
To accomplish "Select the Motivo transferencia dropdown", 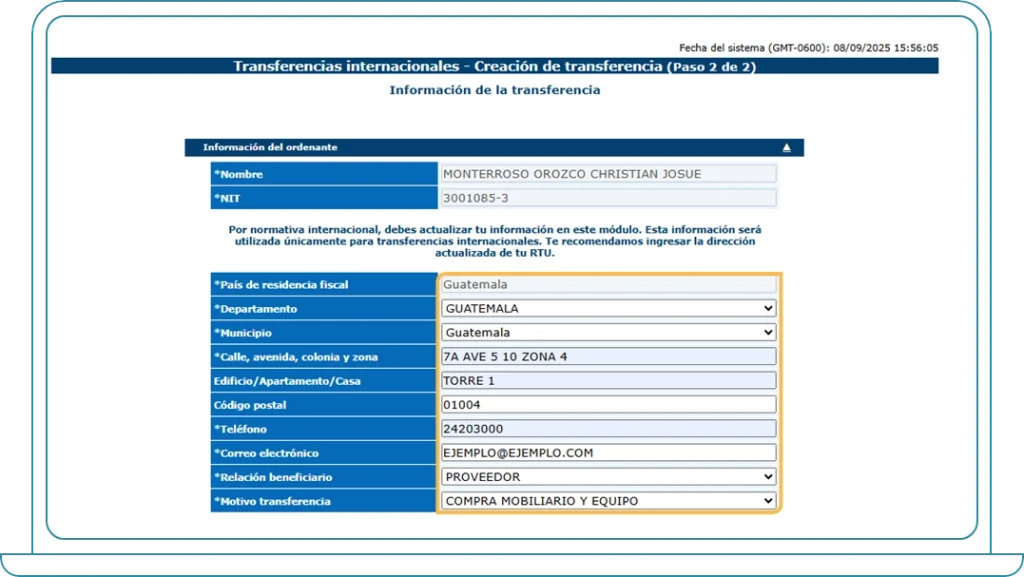I will click(608, 501).
